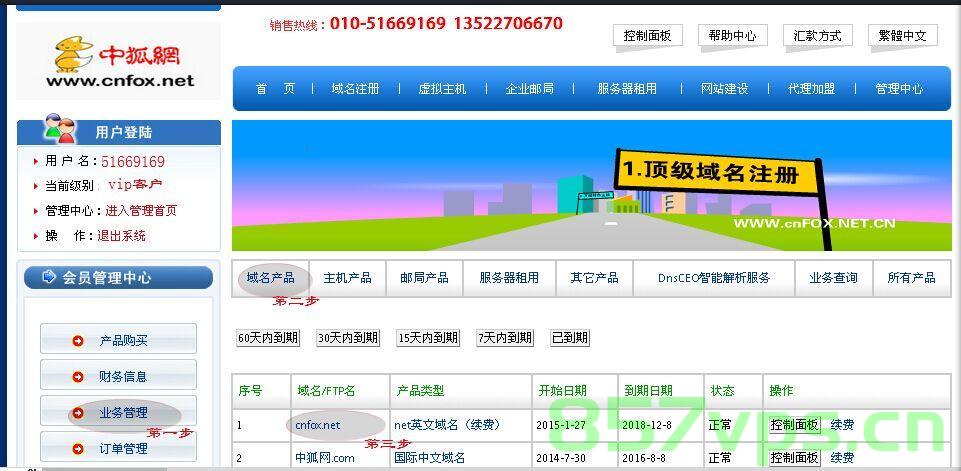Open 帮助中心 top button
Image resolution: width=961 pixels, height=471 pixels.
point(732,36)
